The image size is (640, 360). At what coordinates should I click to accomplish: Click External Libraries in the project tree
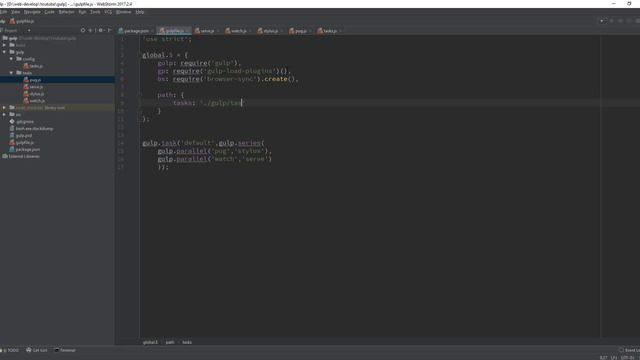tap(21, 156)
